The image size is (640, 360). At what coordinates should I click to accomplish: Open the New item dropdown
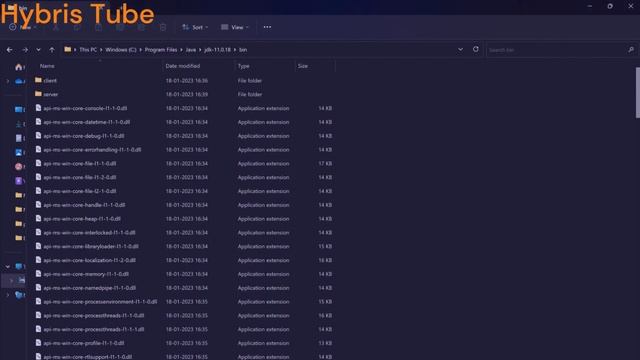[23, 27]
